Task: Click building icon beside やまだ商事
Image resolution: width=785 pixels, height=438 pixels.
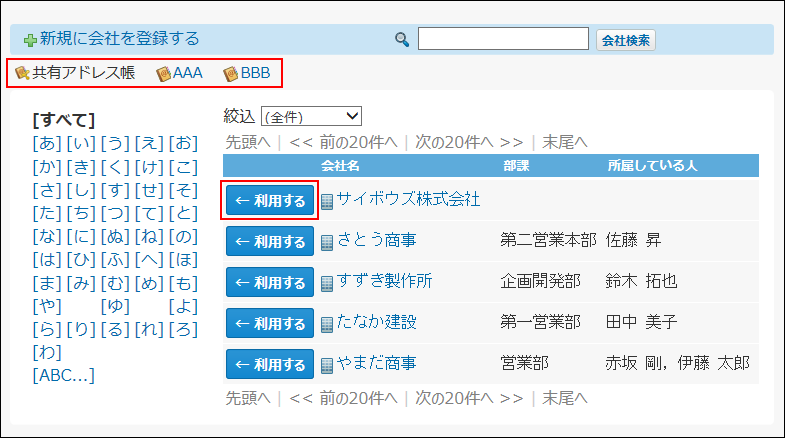Action: pos(327,366)
